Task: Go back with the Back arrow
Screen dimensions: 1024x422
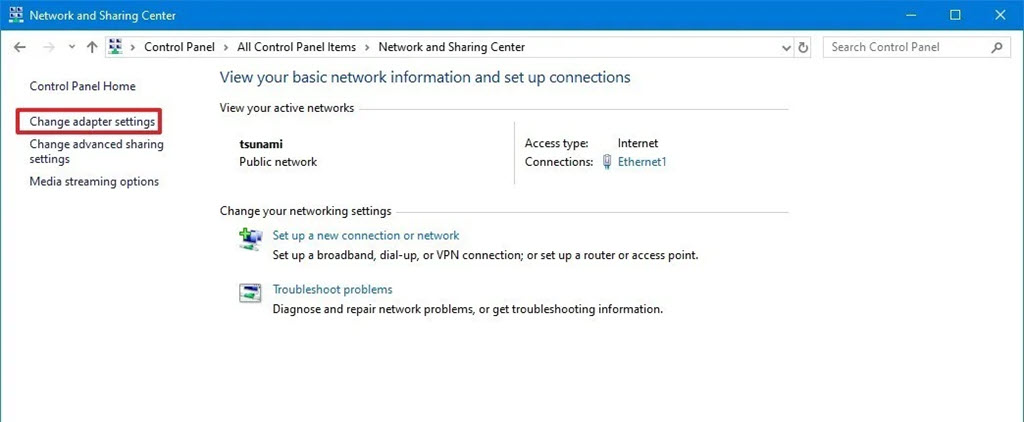Action: 20,47
